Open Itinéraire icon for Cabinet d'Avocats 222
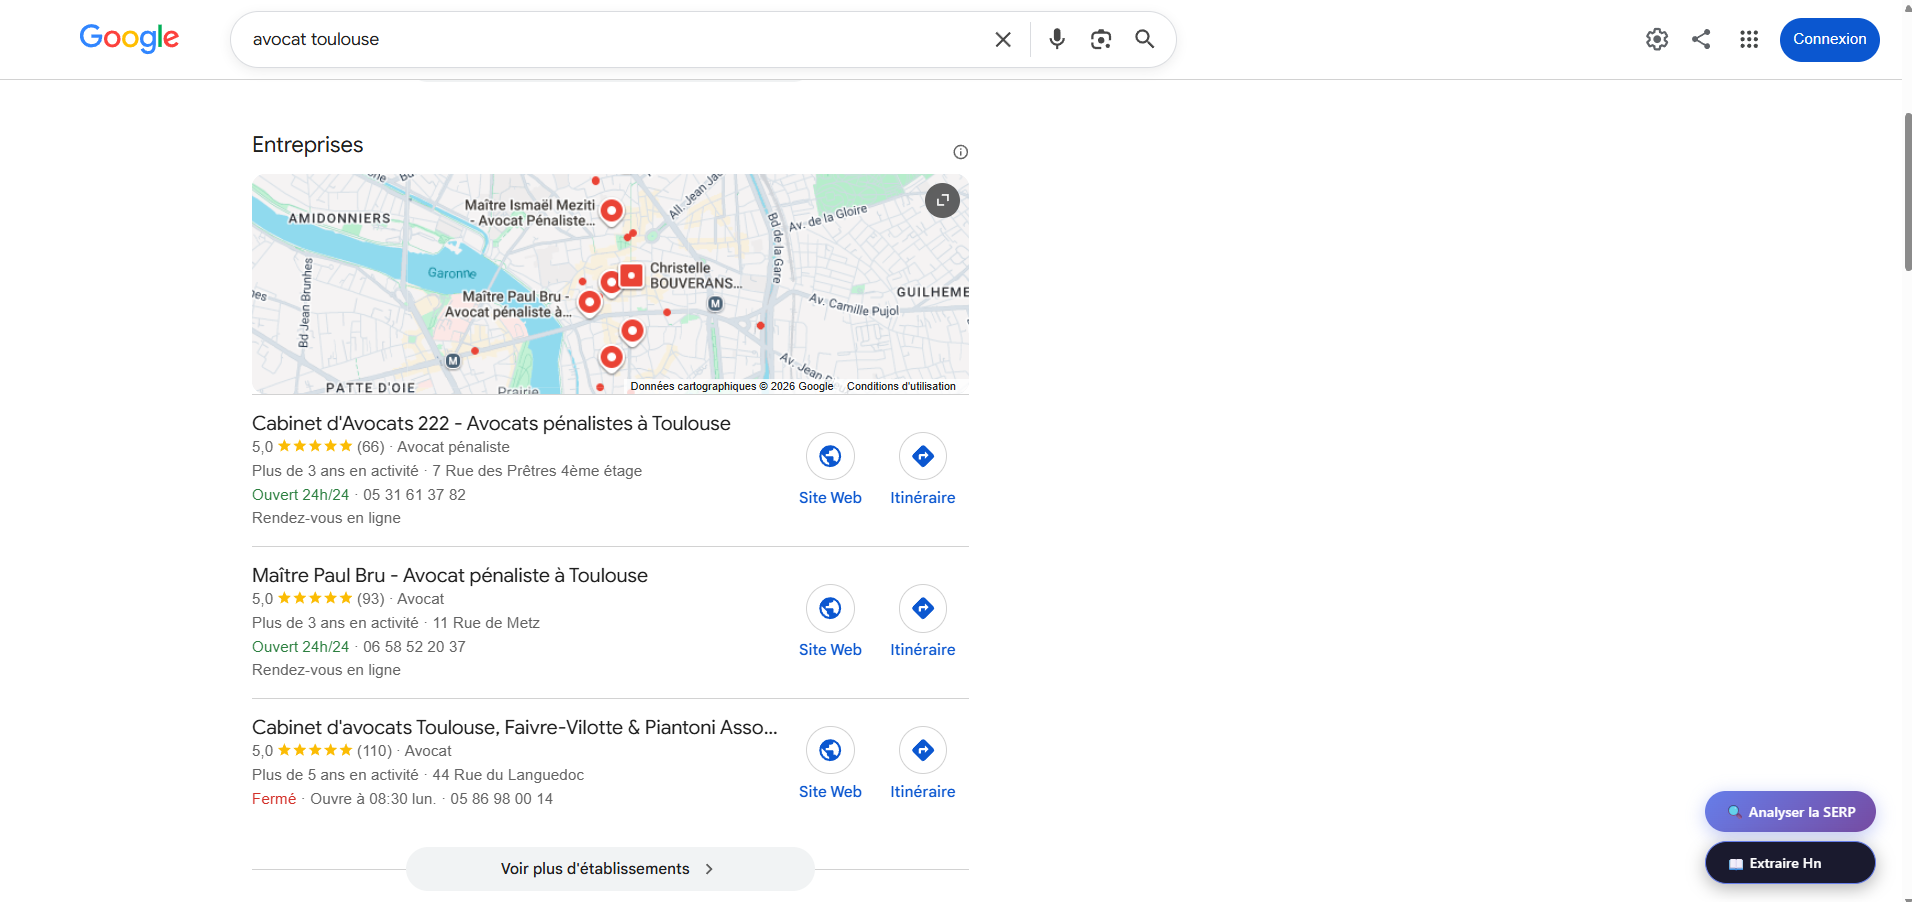This screenshot has width=1912, height=902. (x=923, y=456)
